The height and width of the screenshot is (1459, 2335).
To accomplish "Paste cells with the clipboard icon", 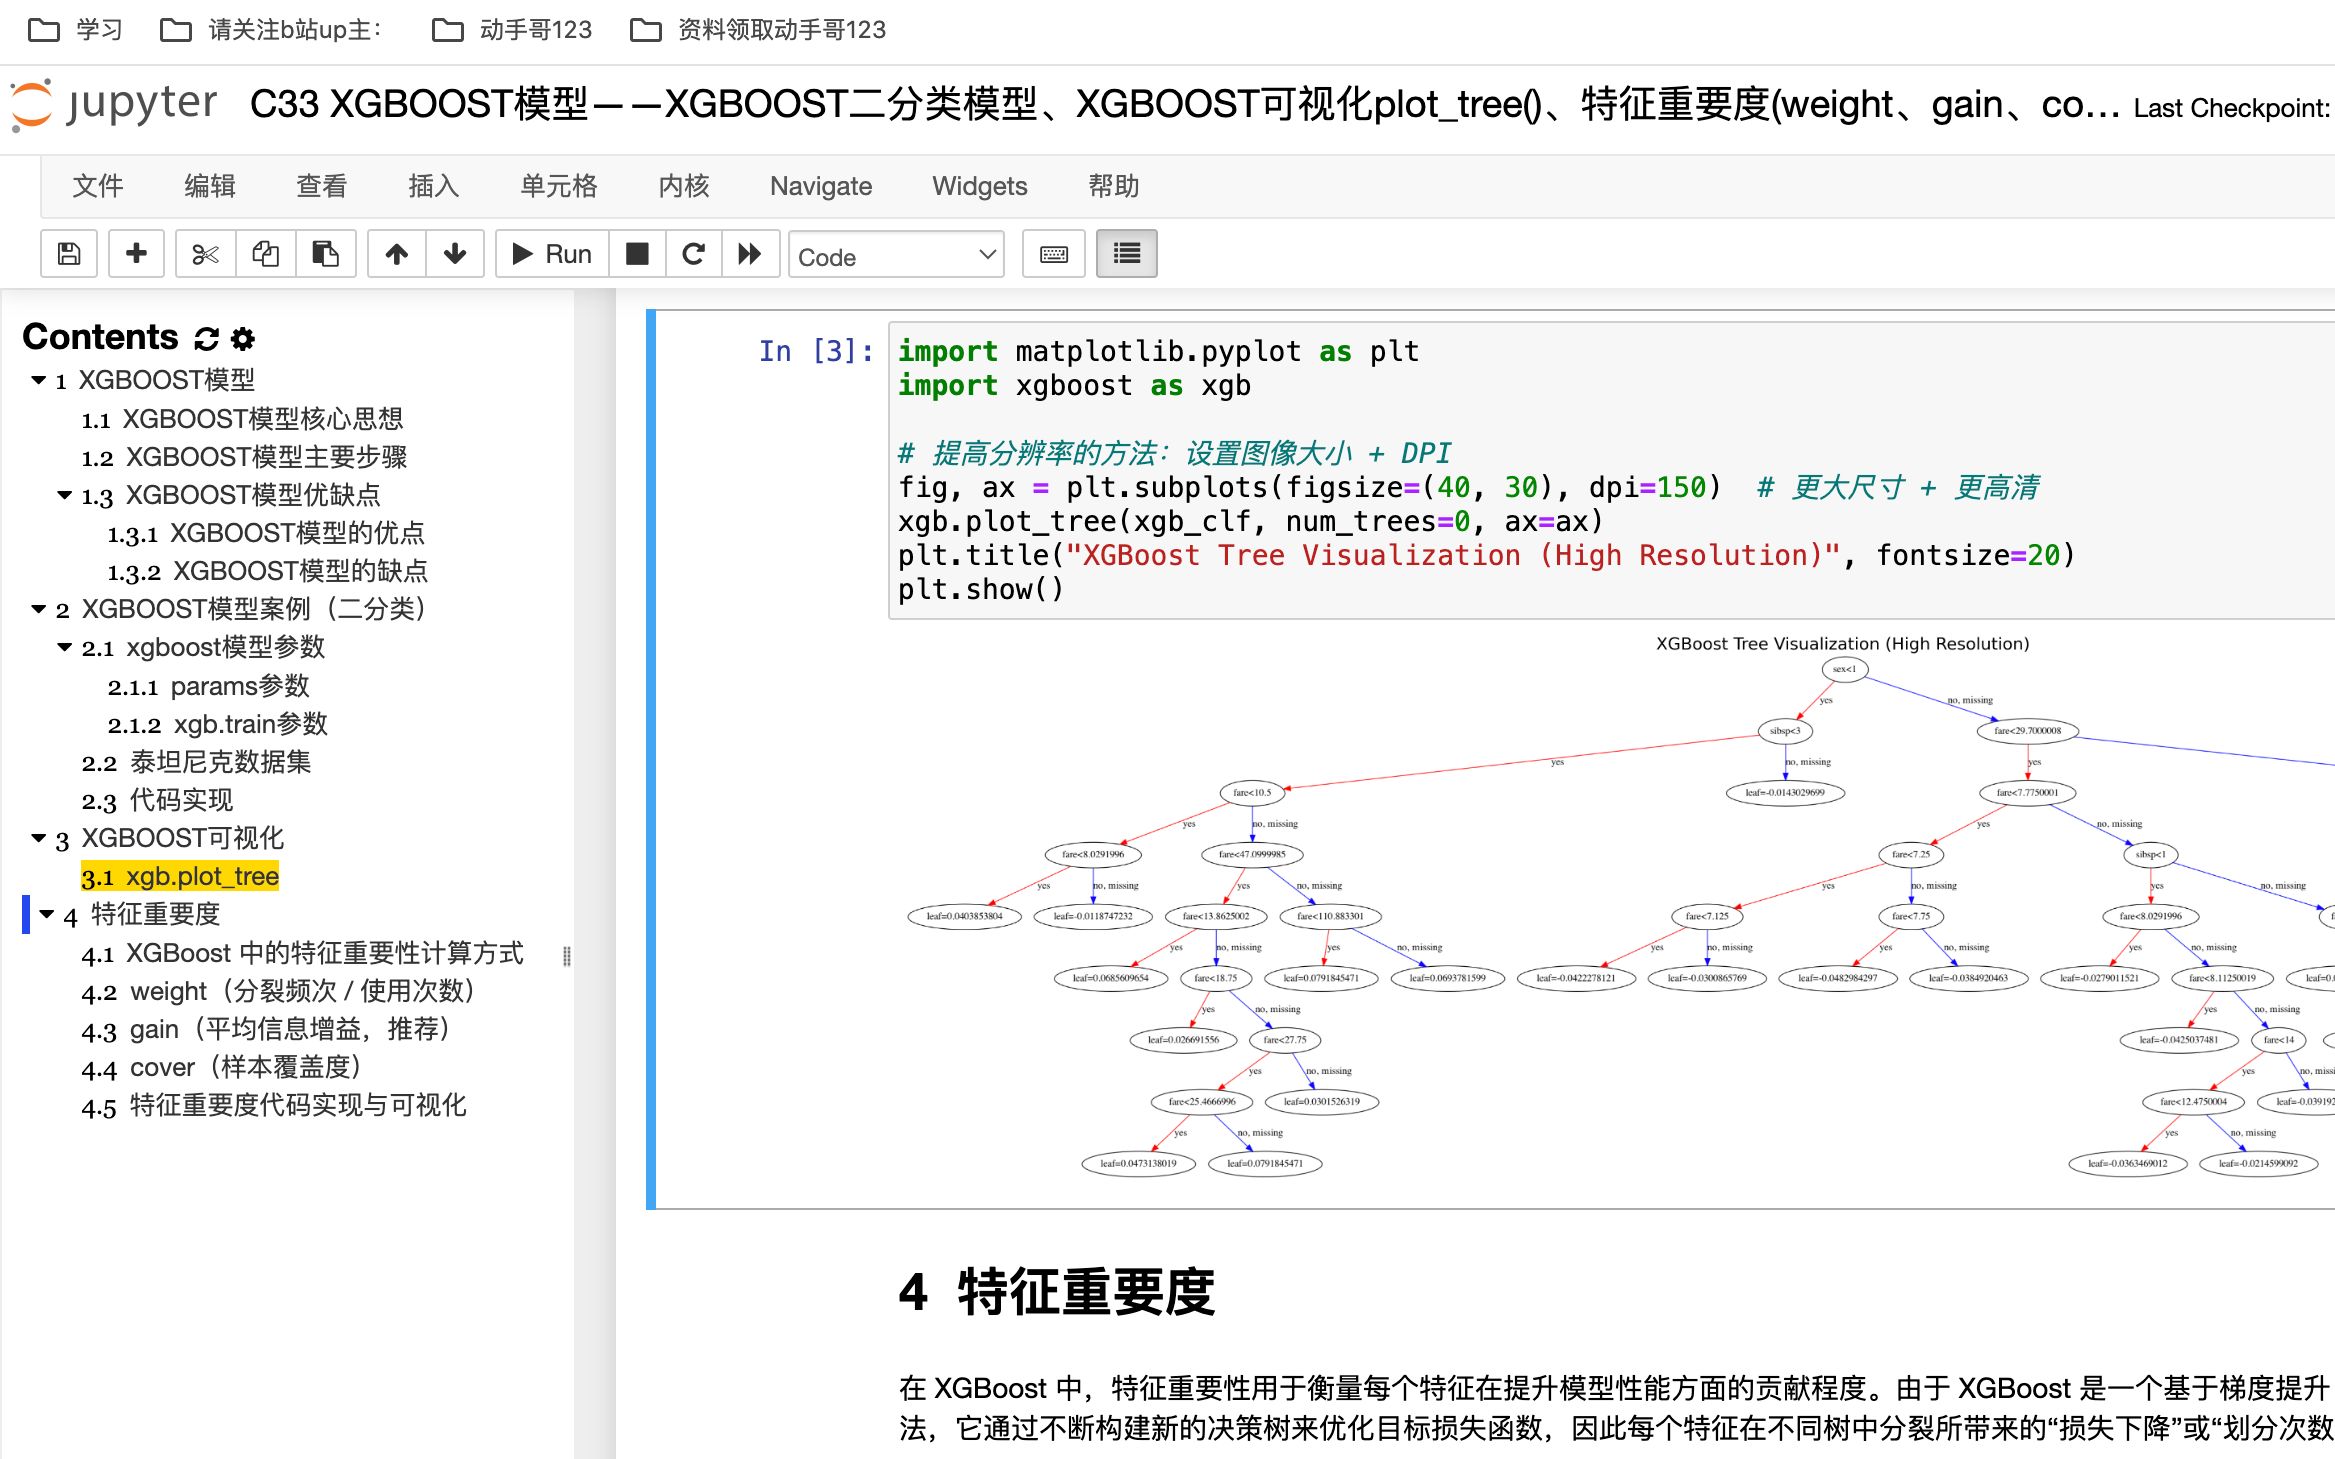I will [x=325, y=254].
